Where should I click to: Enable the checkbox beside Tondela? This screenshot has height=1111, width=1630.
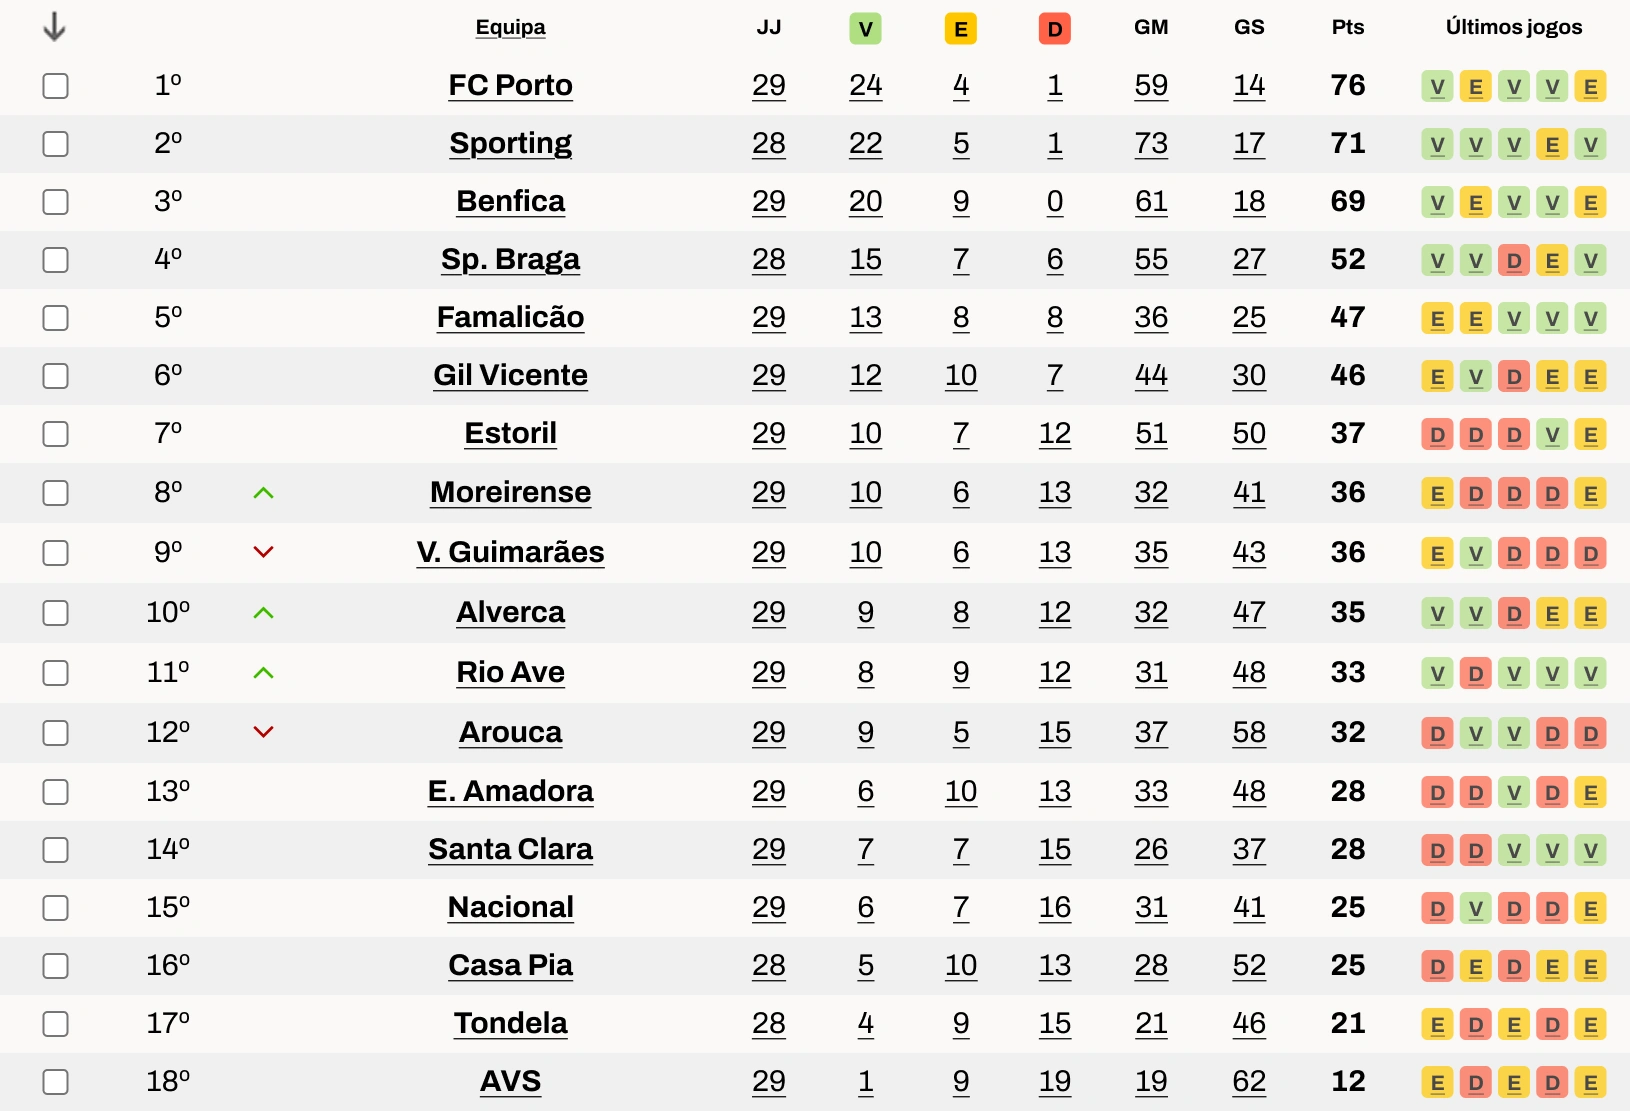55,1023
